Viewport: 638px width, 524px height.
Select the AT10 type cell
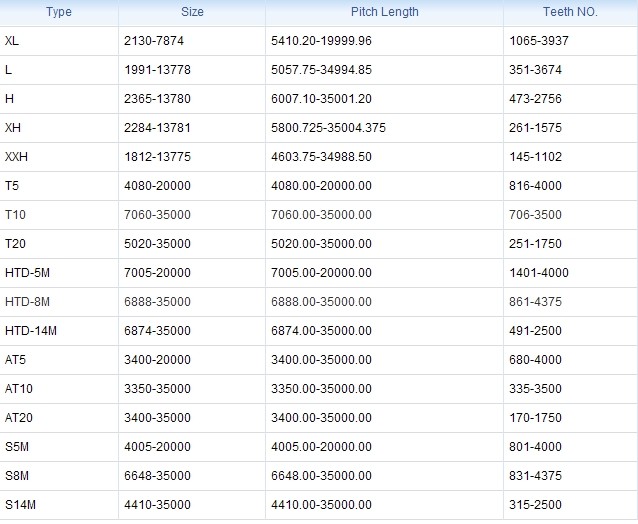pos(19,389)
